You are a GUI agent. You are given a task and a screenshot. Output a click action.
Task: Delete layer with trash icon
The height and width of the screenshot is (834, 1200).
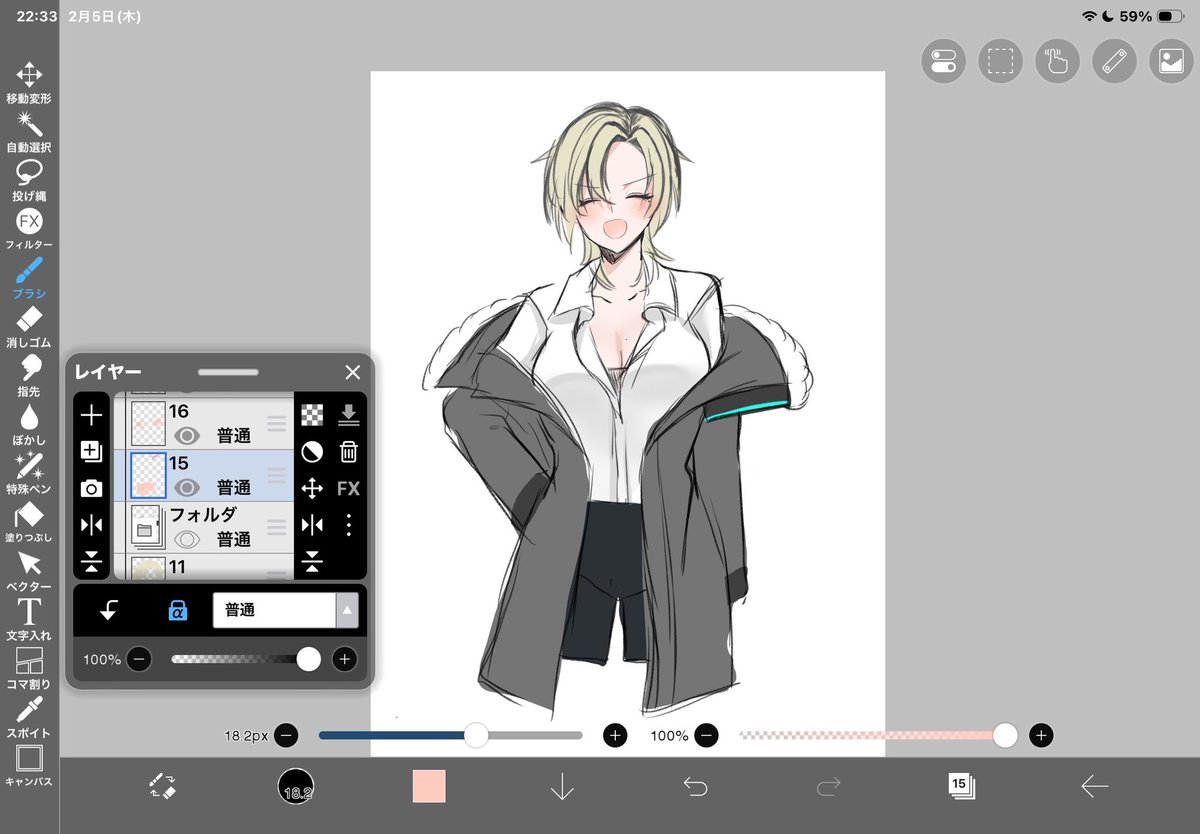tap(348, 452)
